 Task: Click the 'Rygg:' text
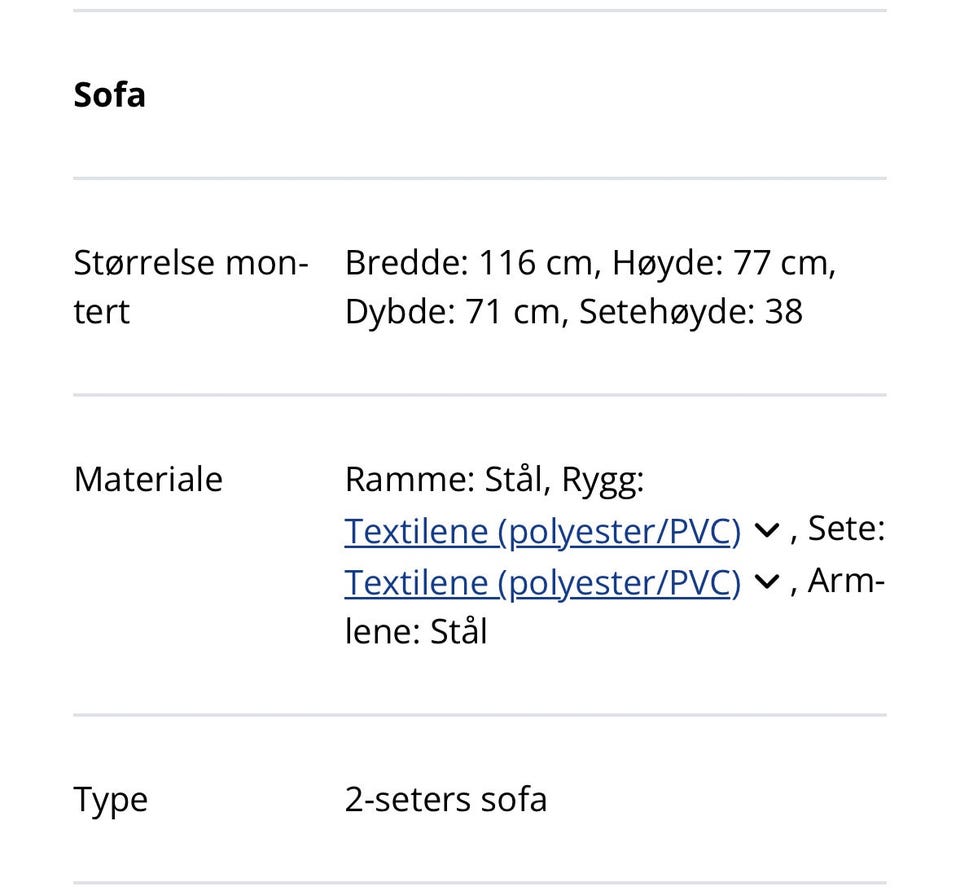point(603,479)
